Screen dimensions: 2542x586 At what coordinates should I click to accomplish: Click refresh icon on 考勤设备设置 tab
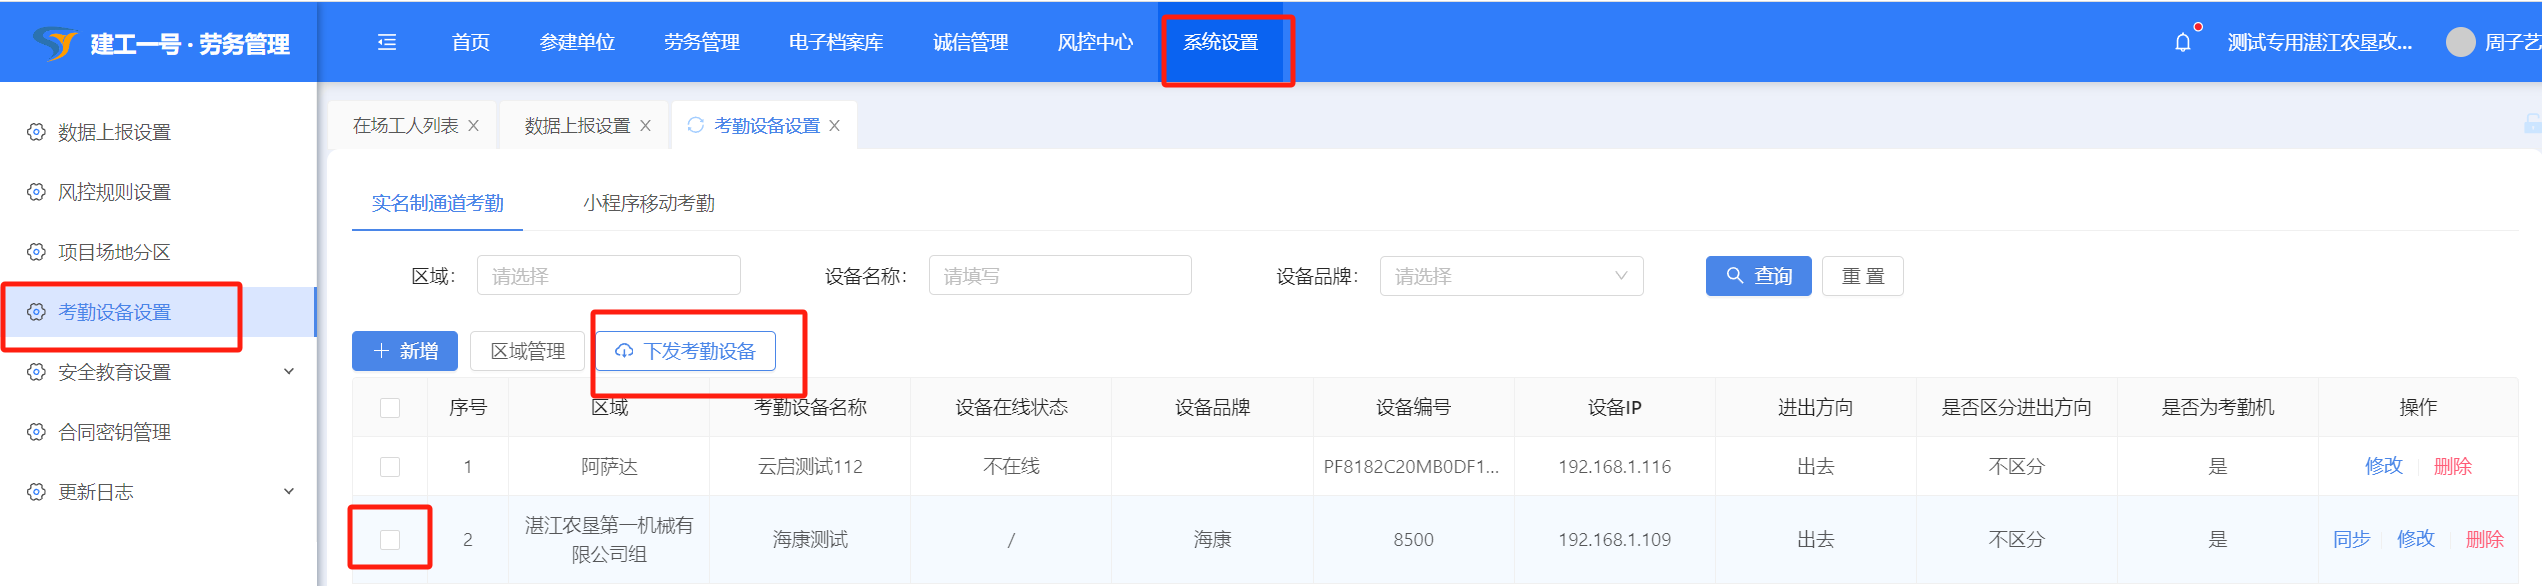click(696, 125)
